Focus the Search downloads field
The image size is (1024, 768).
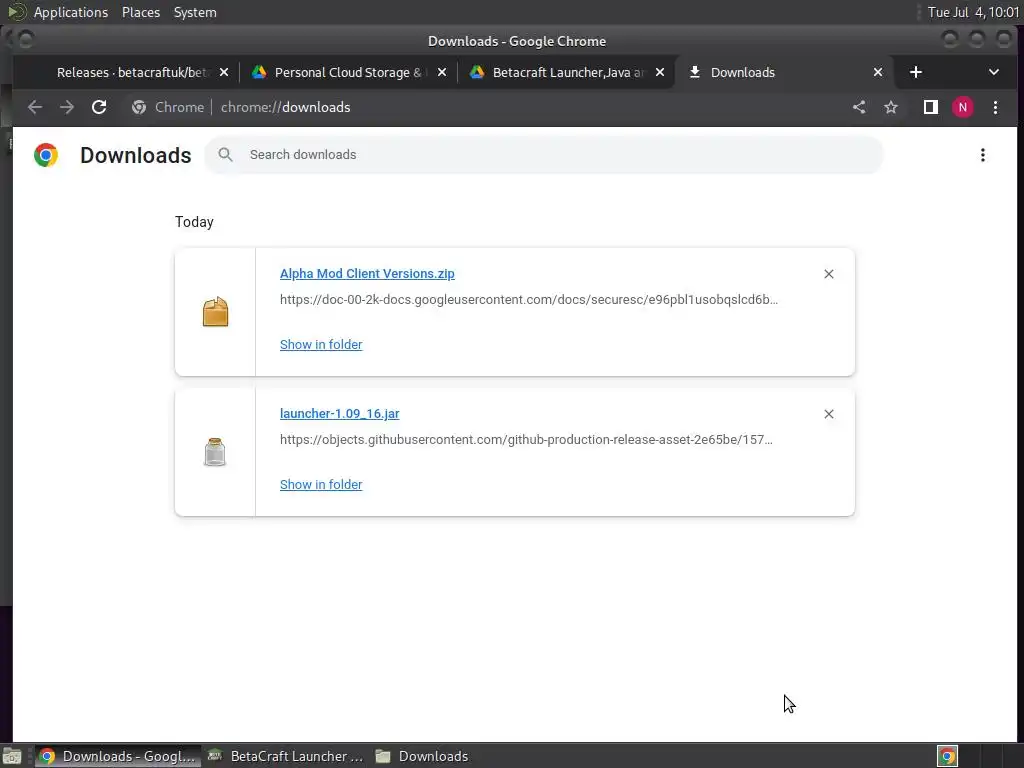544,154
